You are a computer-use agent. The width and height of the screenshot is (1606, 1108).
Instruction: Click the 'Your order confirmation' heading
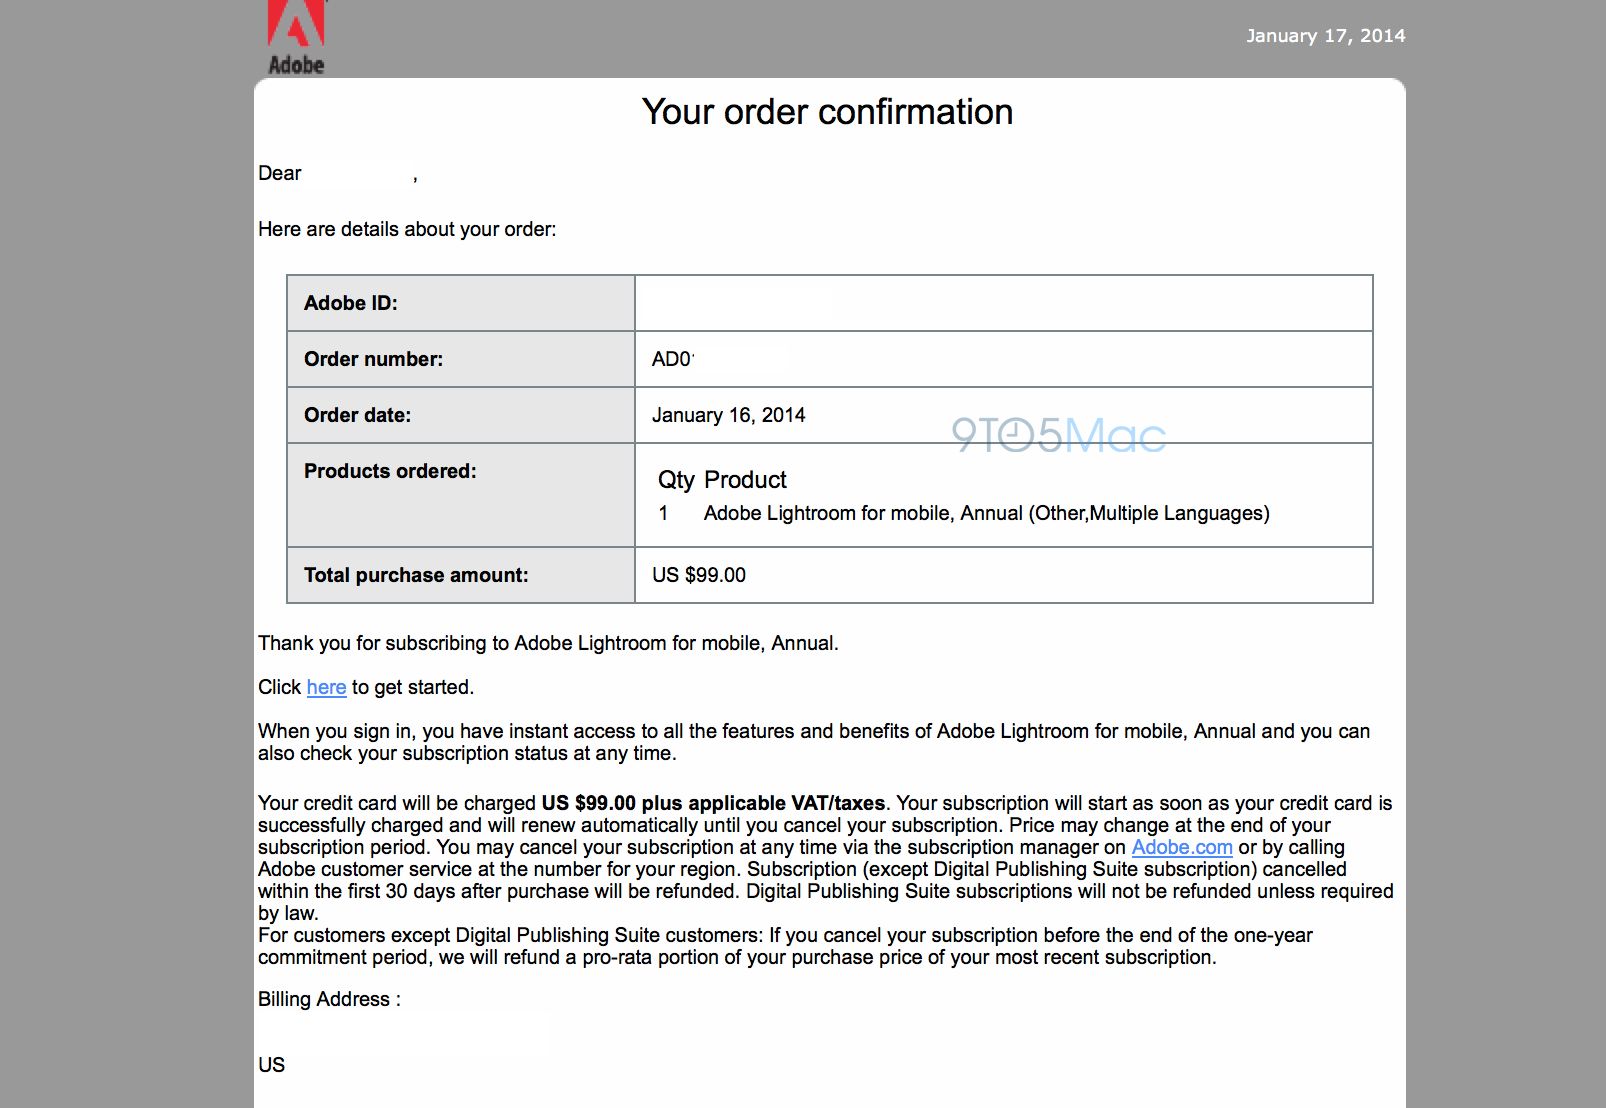point(827,112)
